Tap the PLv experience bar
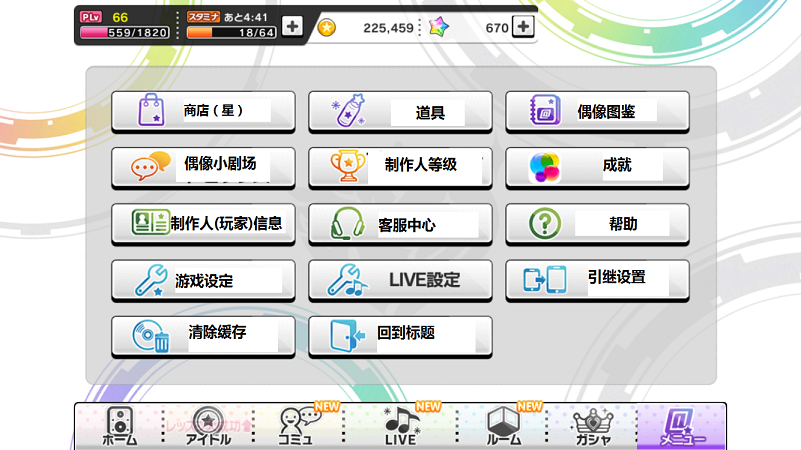The height and width of the screenshot is (450, 801). tap(125, 33)
